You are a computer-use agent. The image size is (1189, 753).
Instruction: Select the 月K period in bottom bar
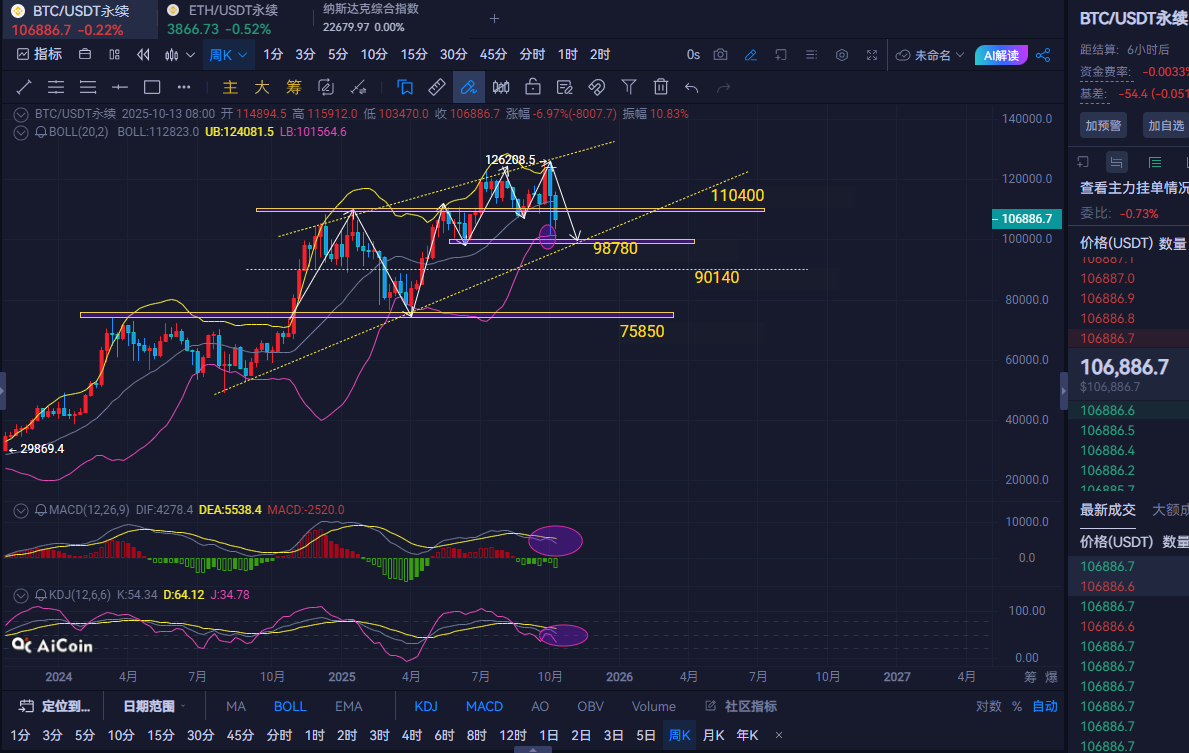pyautogui.click(x=714, y=735)
